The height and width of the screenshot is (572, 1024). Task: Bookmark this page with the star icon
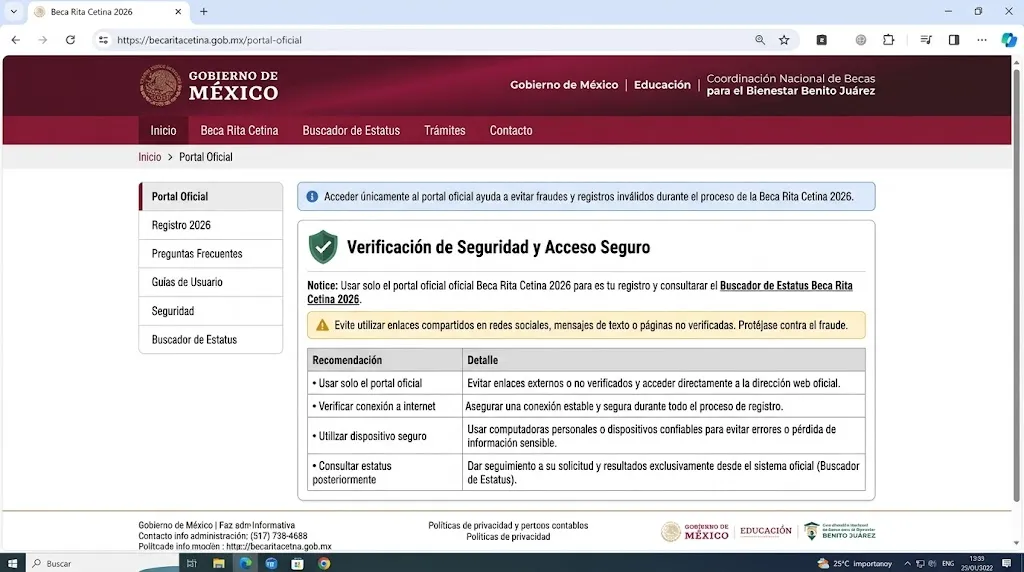784,40
